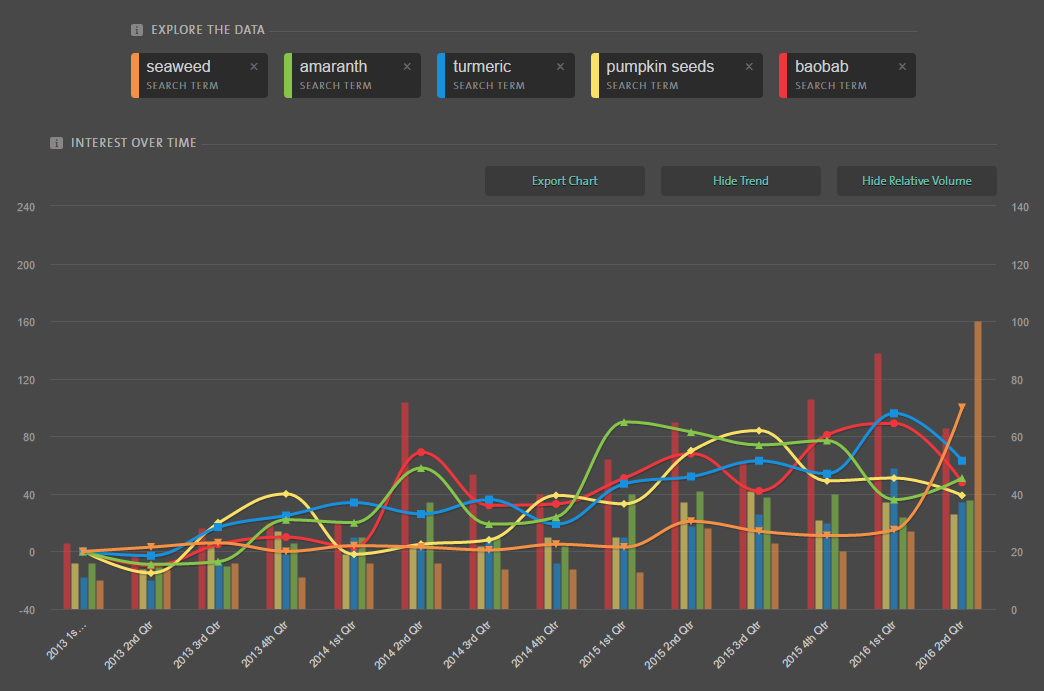Click the Export Chart button
The image size is (1044, 691).
coord(564,181)
